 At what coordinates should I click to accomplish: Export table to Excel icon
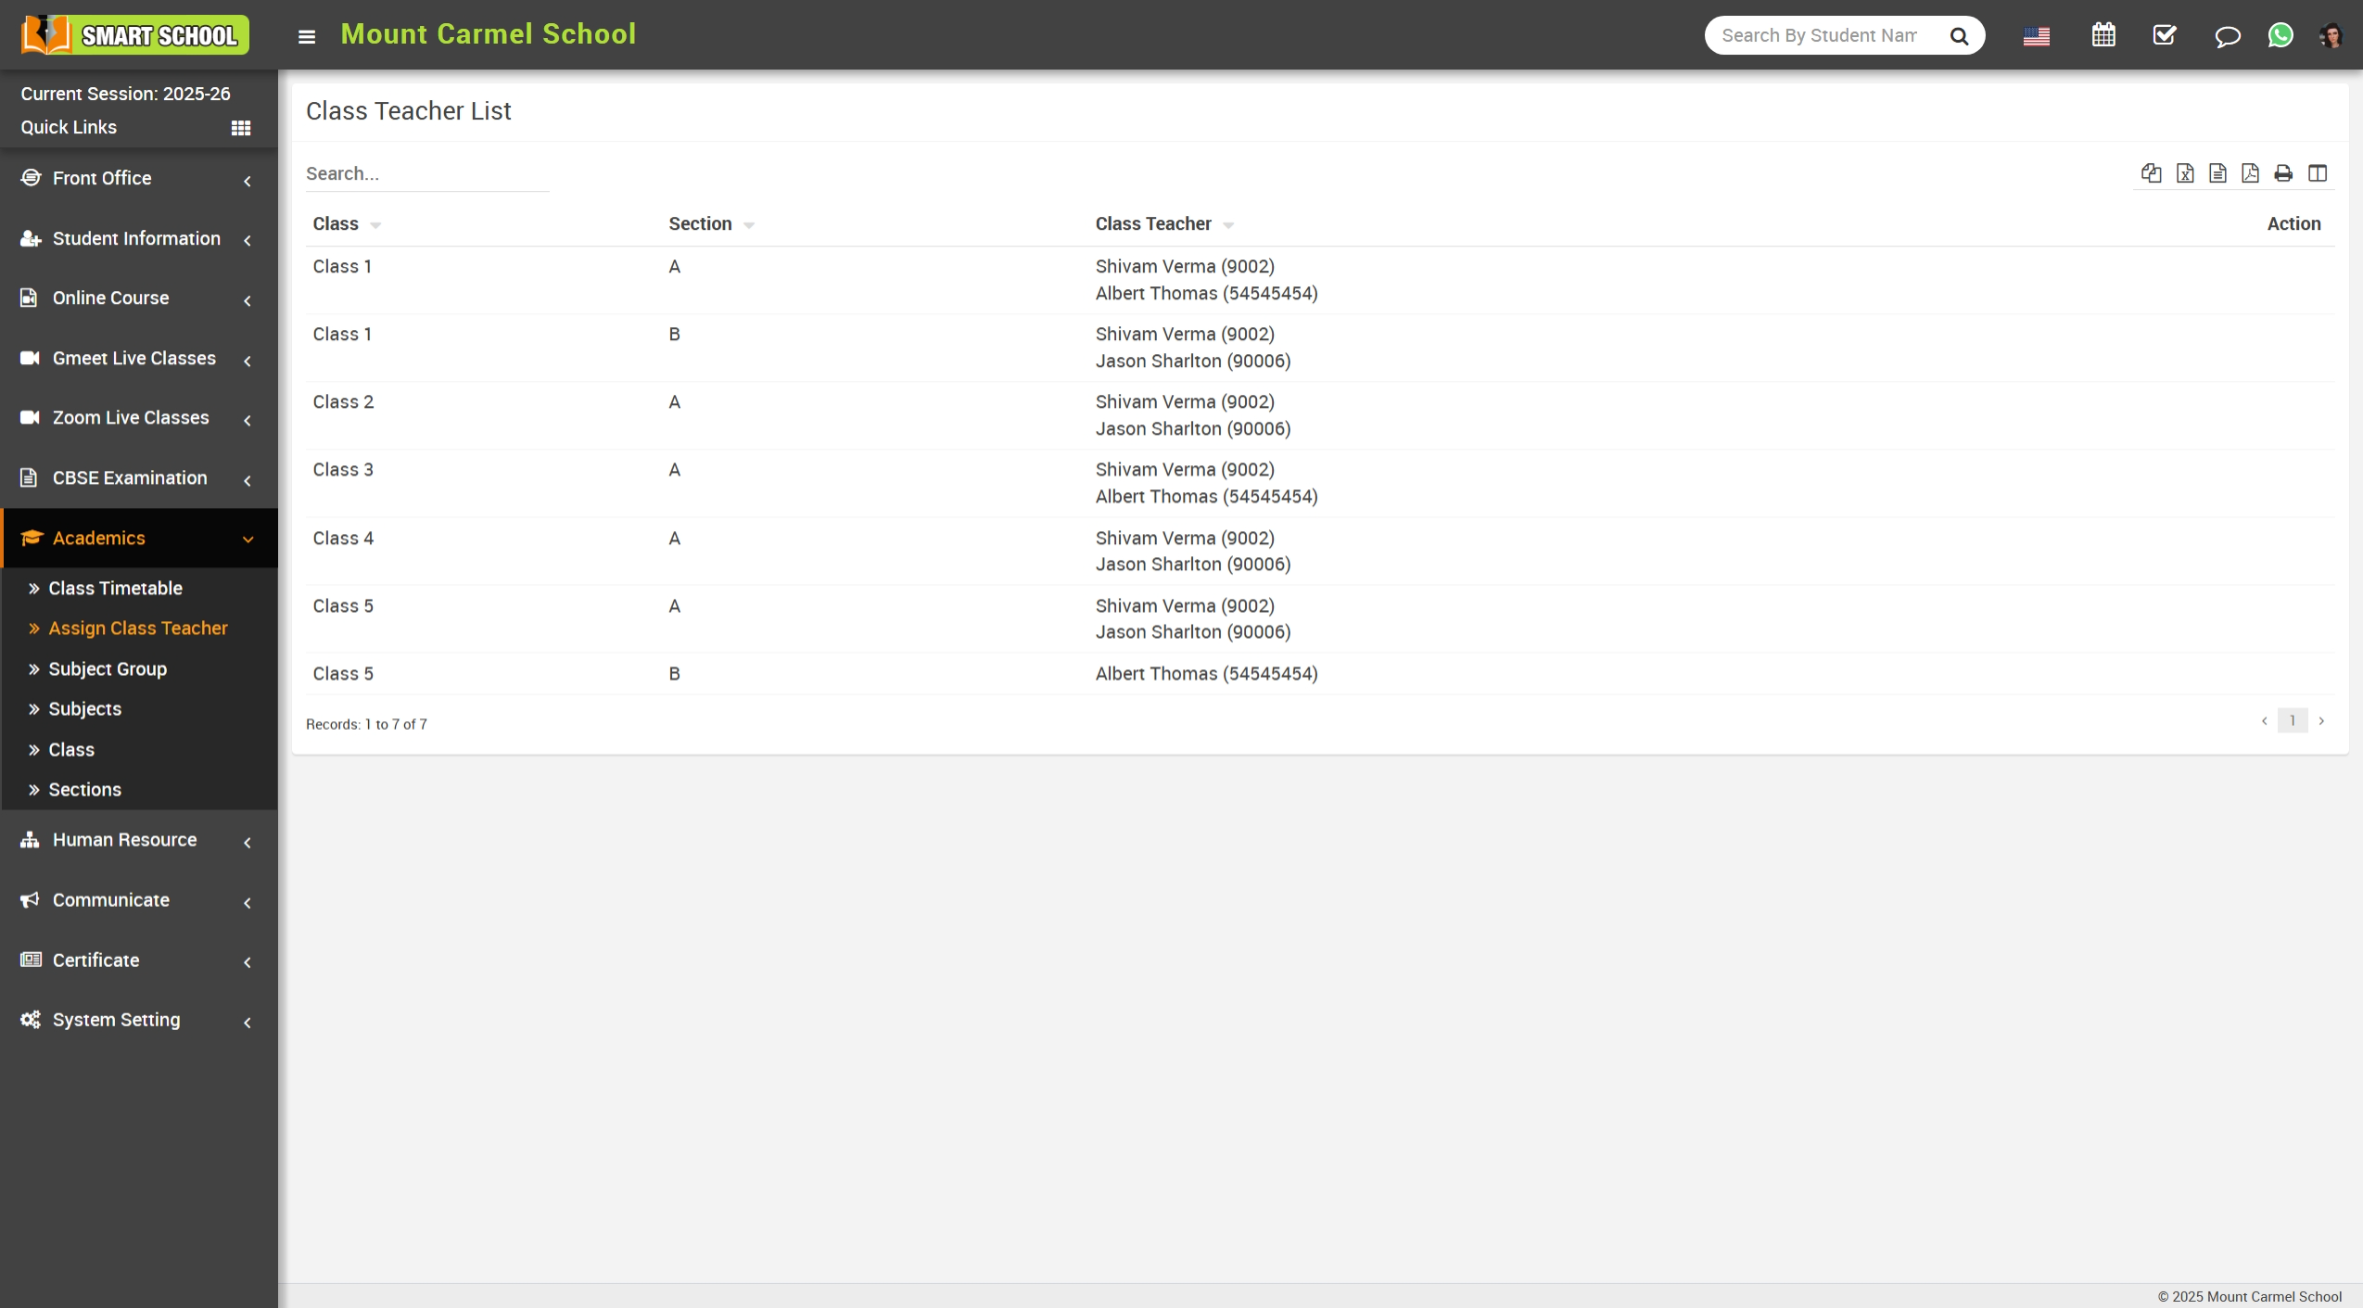tap(2185, 173)
